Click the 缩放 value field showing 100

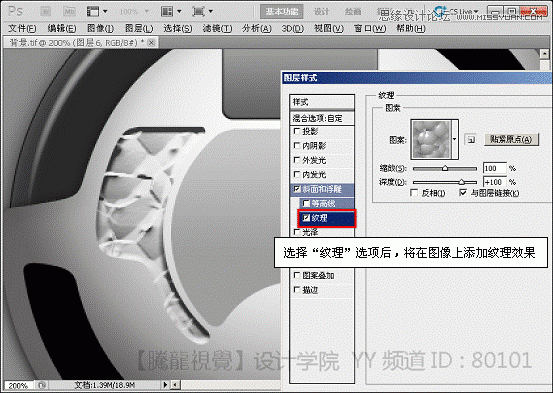coord(494,168)
